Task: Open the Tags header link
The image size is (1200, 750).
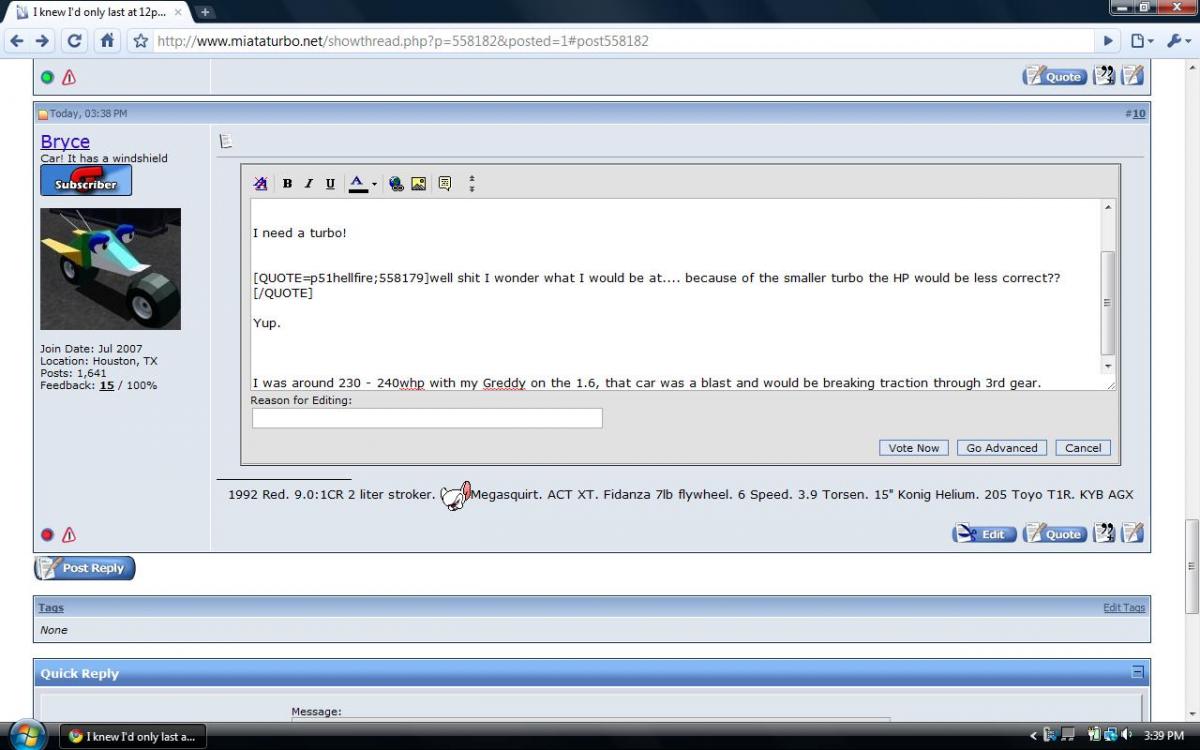Action: click(51, 608)
